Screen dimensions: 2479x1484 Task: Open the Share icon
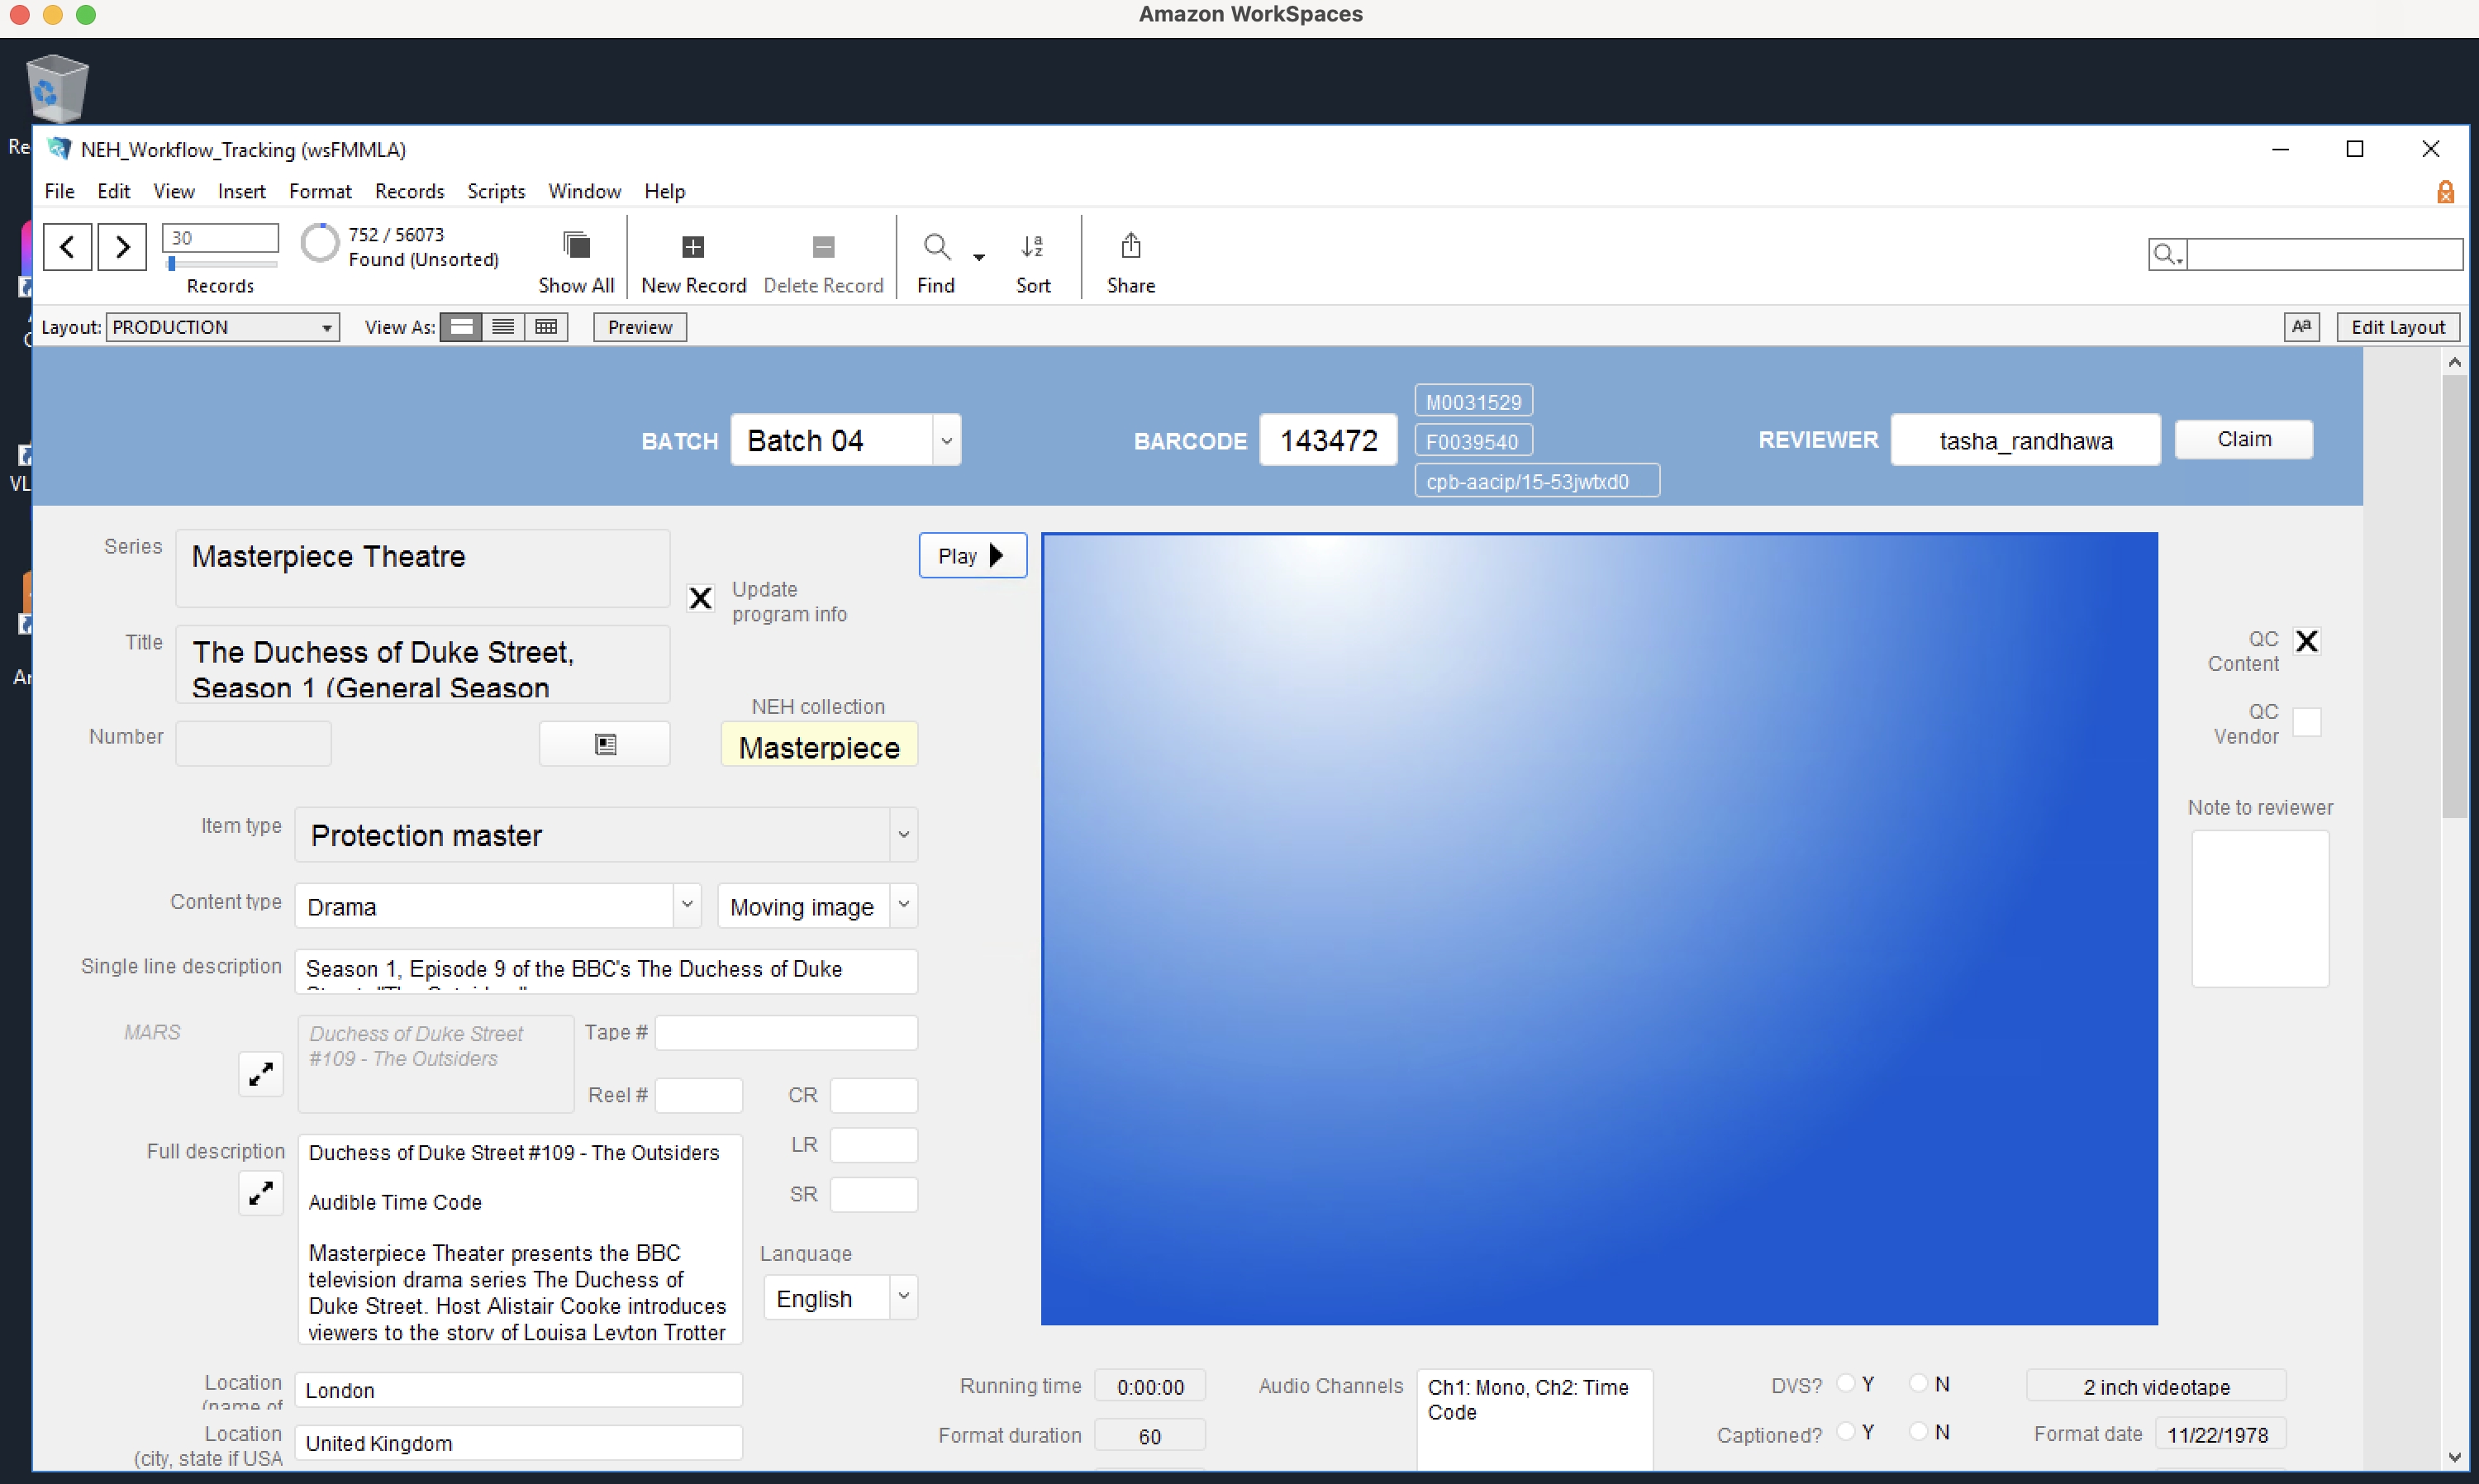tap(1130, 246)
